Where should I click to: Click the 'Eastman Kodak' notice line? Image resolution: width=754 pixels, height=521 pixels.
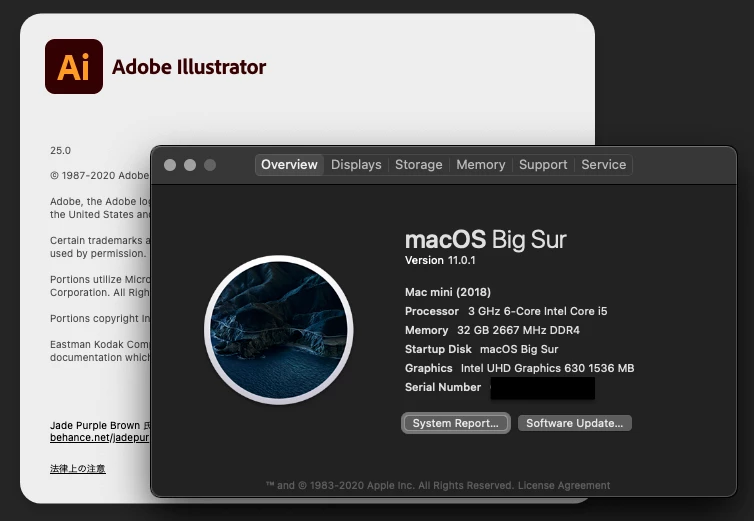pyautogui.click(x=100, y=344)
